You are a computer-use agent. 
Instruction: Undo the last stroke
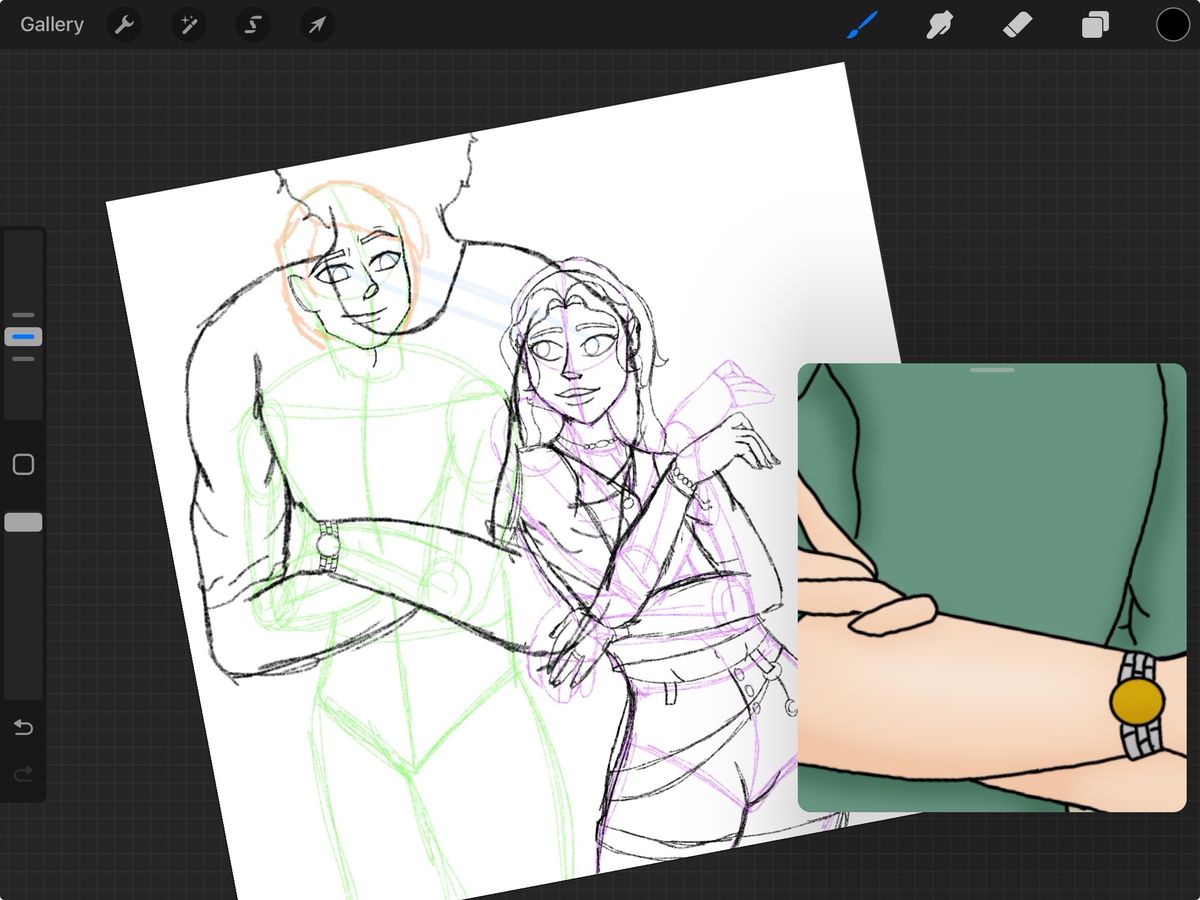tap(23, 727)
